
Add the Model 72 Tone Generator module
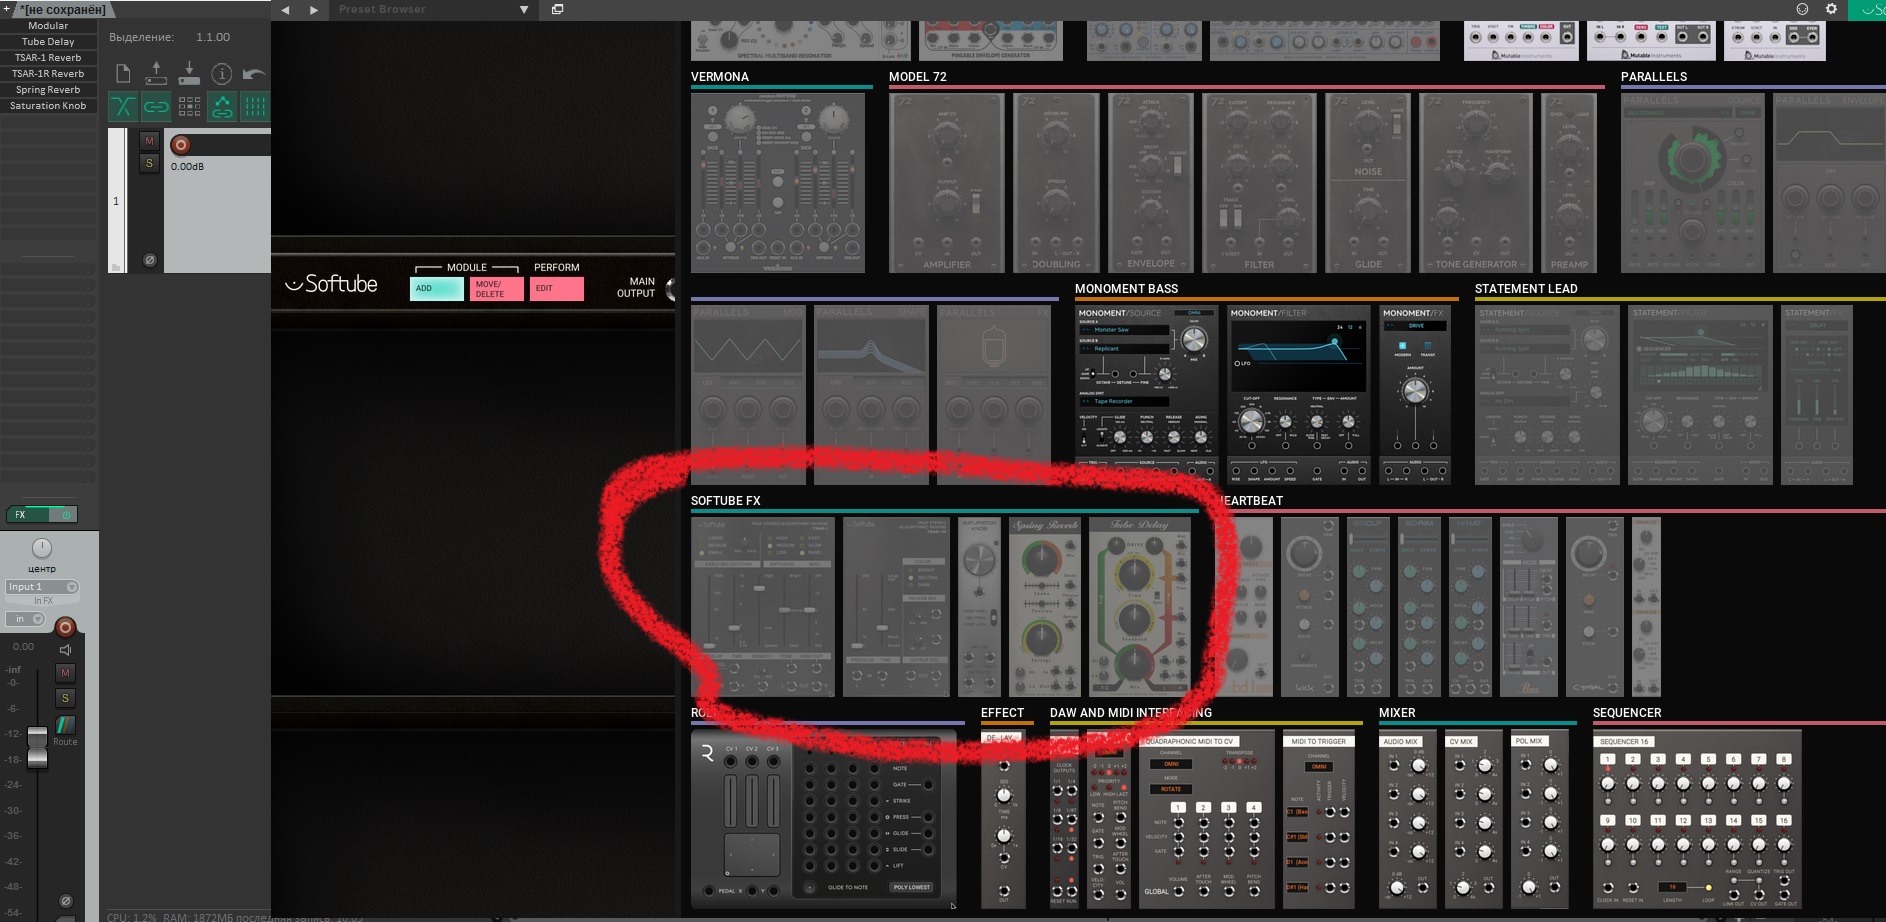click(x=1476, y=183)
